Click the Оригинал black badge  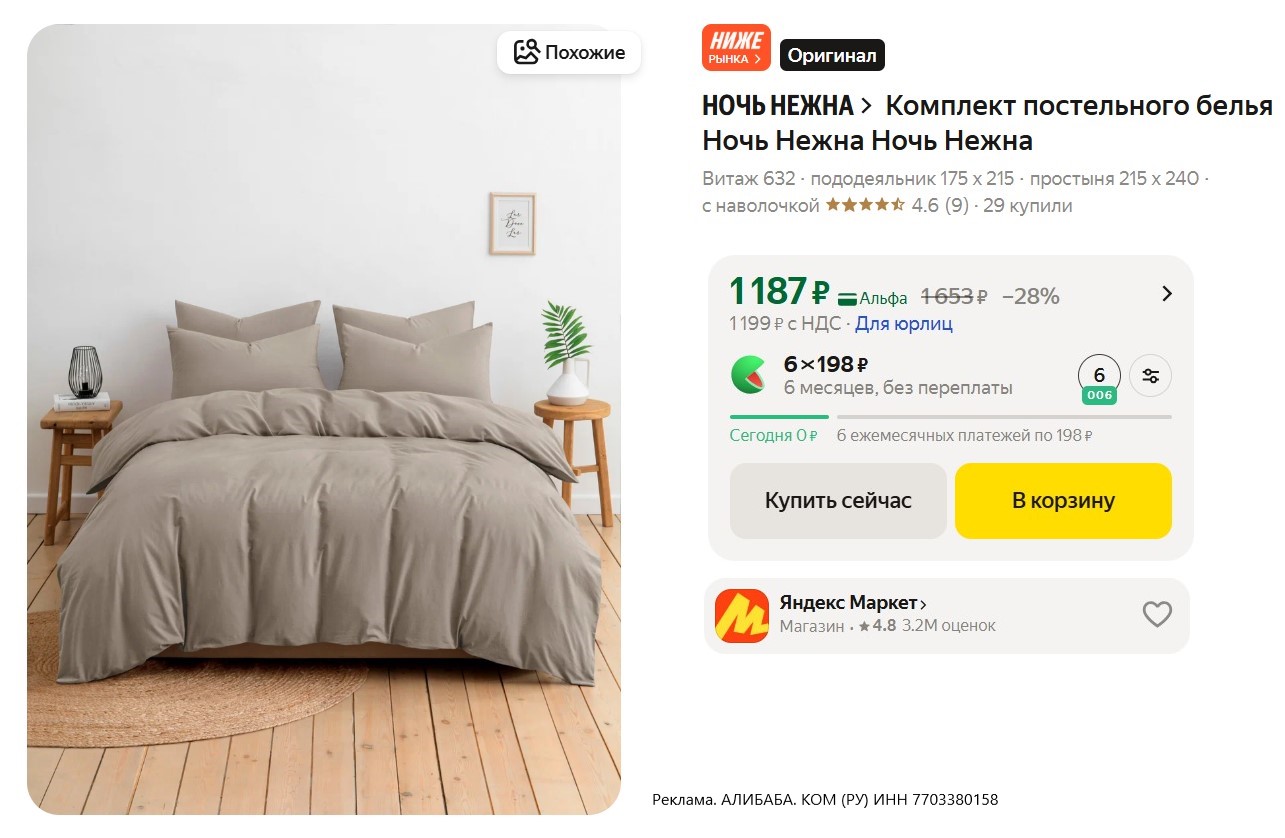832,56
